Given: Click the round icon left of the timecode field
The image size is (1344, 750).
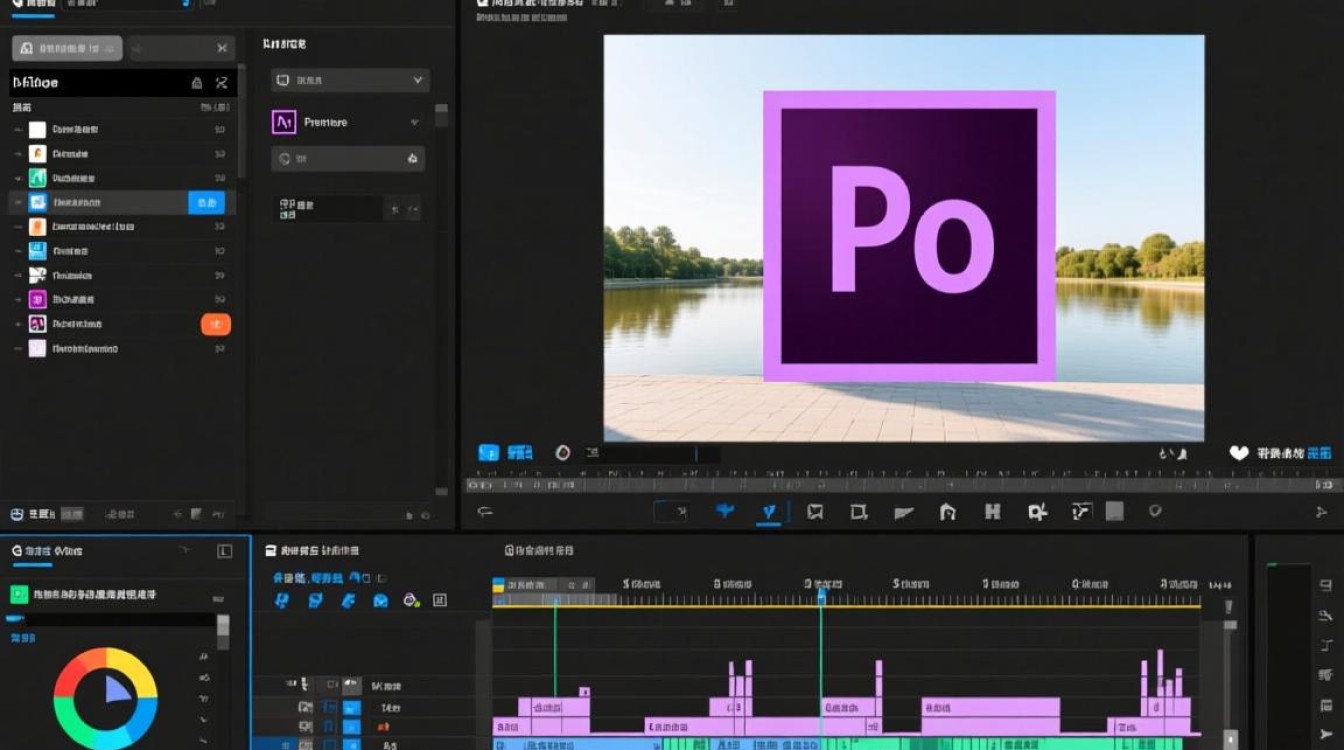Looking at the screenshot, I should pyautogui.click(x=563, y=453).
